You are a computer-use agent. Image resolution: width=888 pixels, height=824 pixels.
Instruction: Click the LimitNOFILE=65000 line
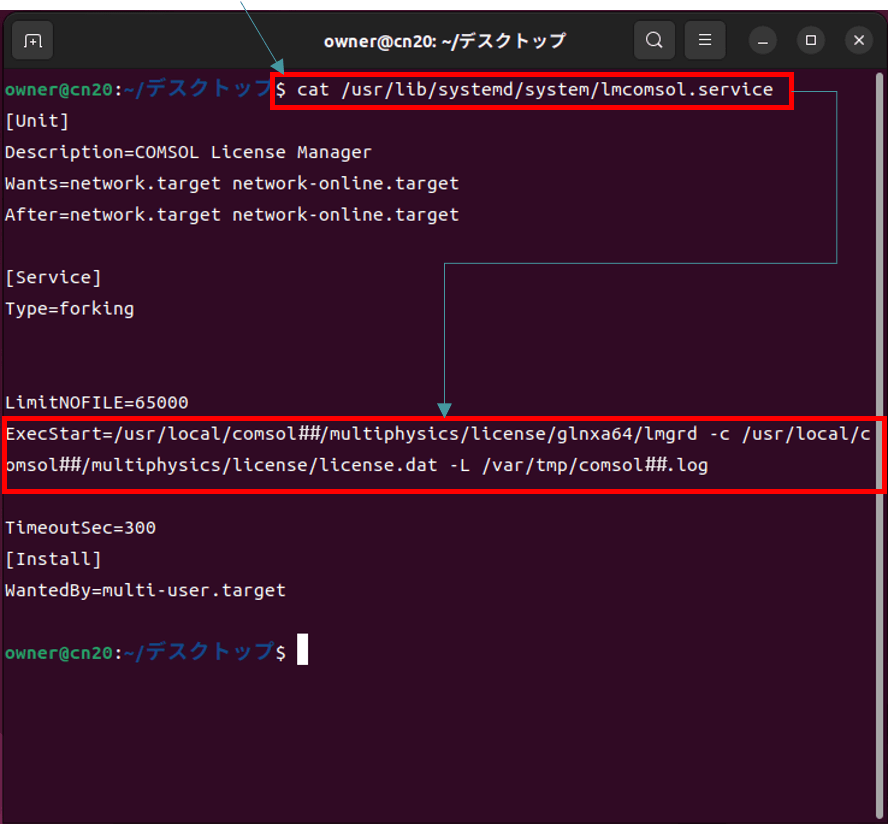click(97, 402)
